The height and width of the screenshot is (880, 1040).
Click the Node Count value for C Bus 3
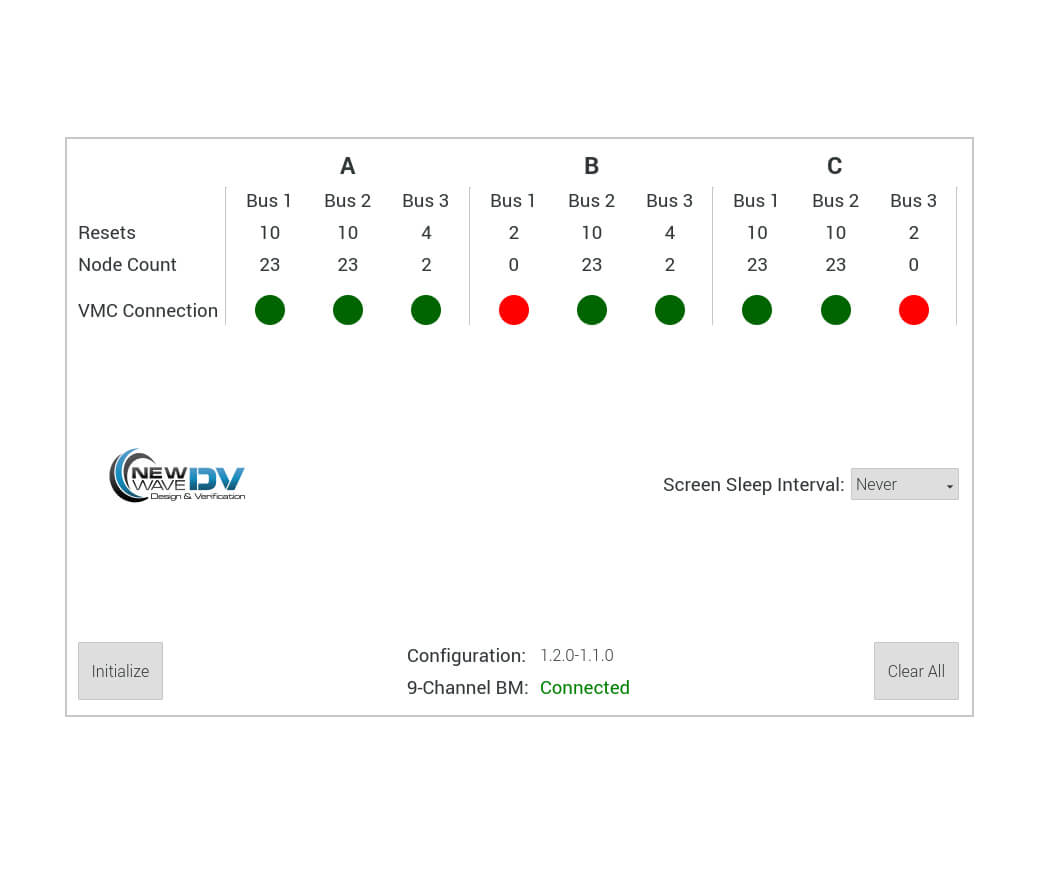point(914,265)
